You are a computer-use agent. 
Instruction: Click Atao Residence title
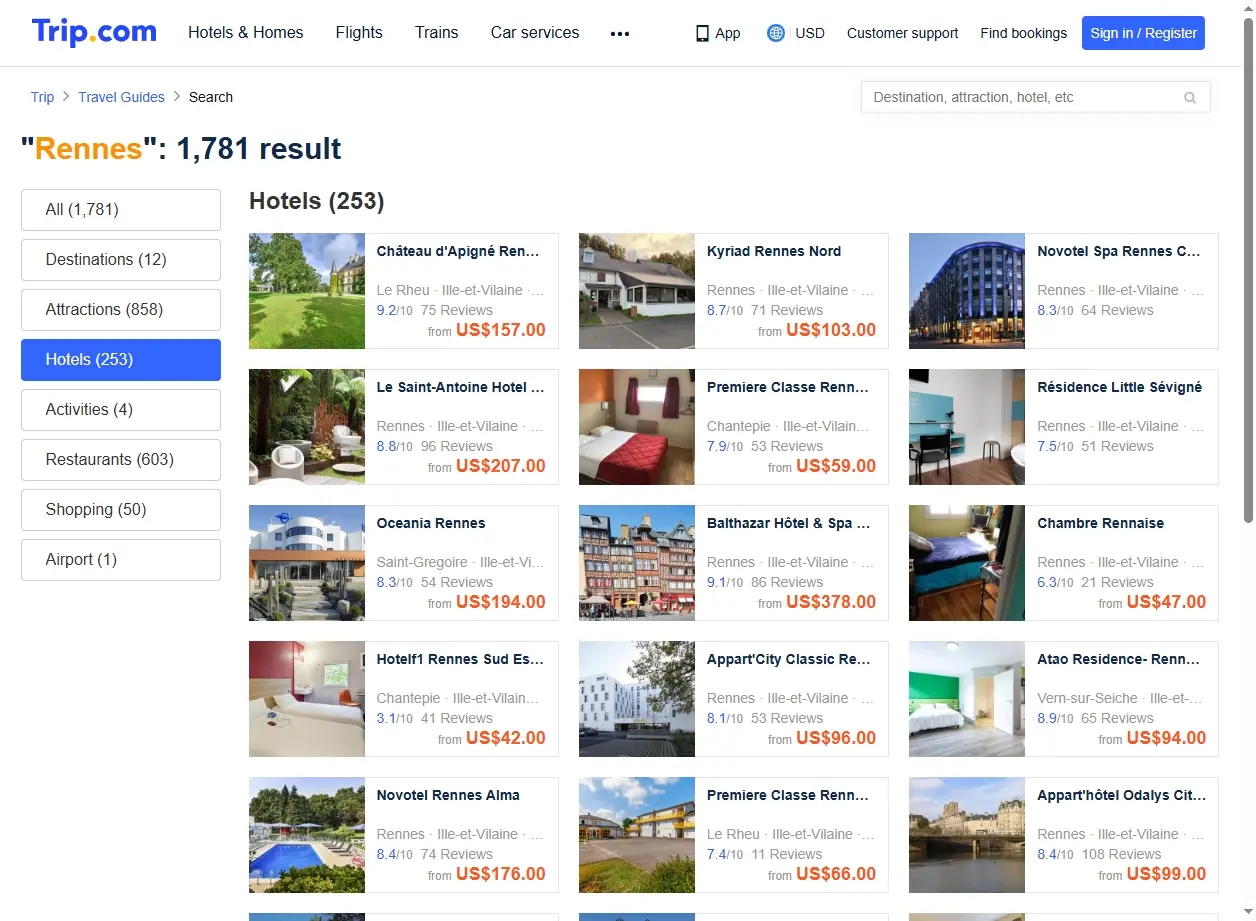pos(1119,659)
